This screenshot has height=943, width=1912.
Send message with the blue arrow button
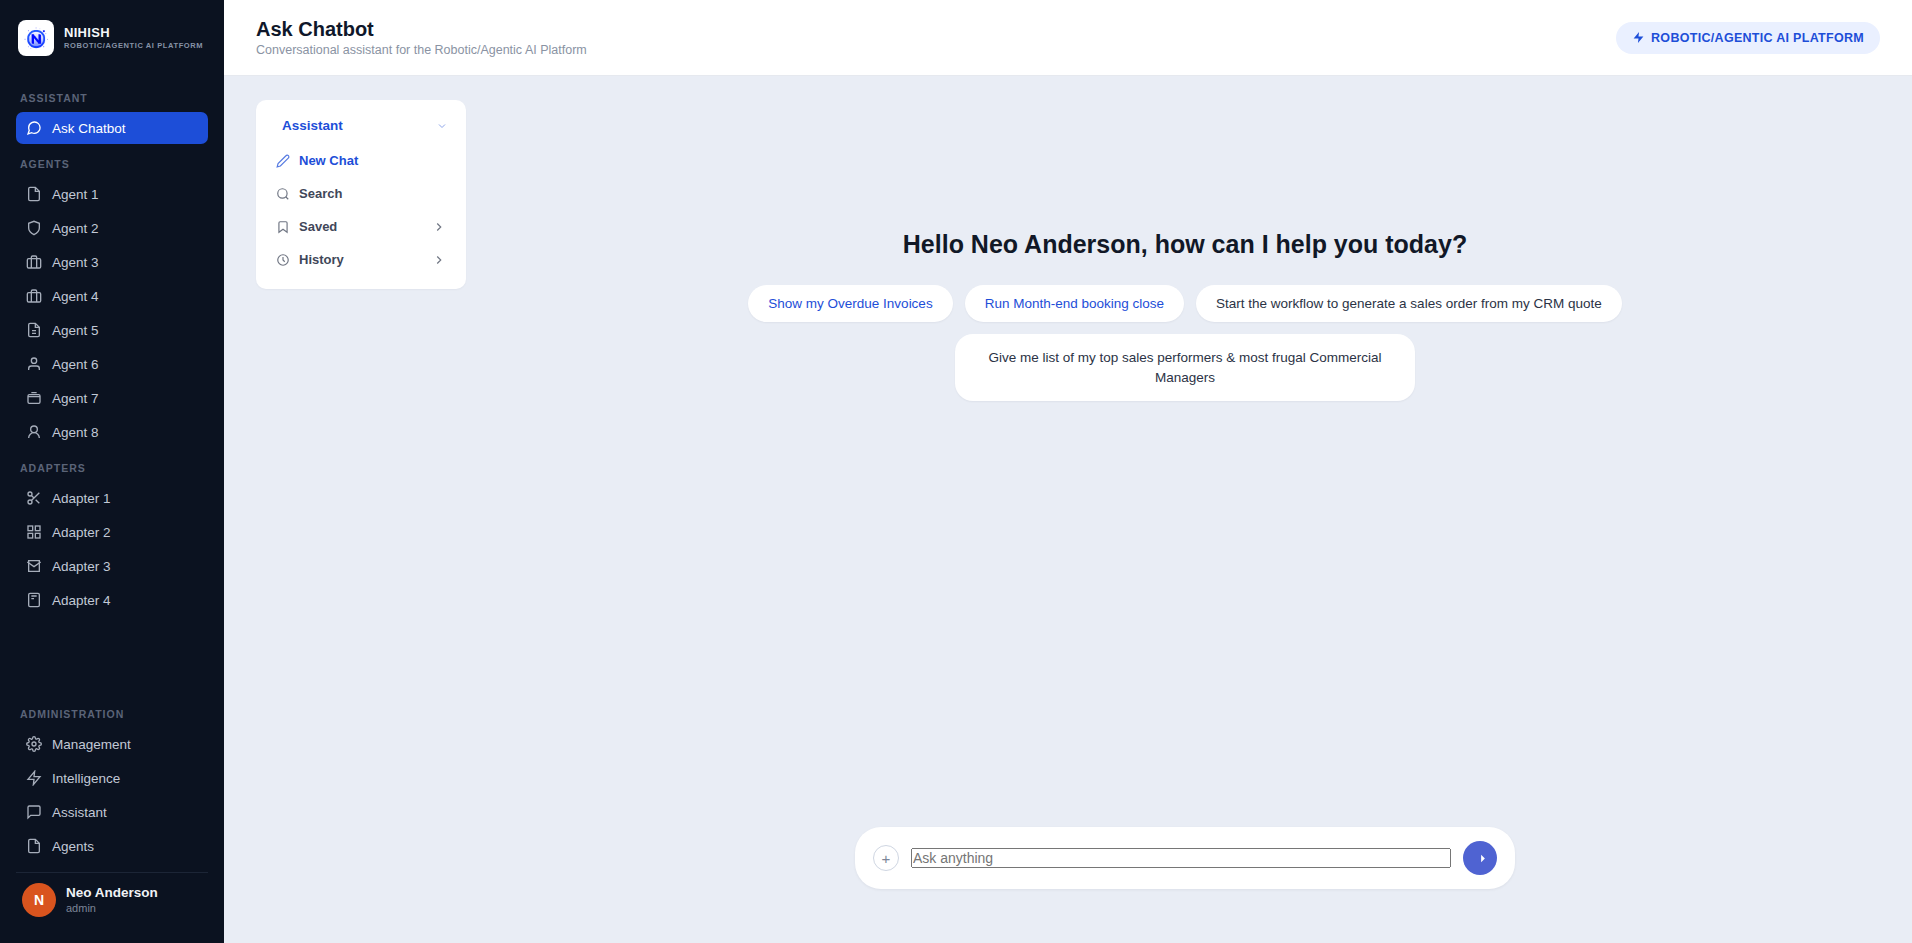tap(1480, 858)
